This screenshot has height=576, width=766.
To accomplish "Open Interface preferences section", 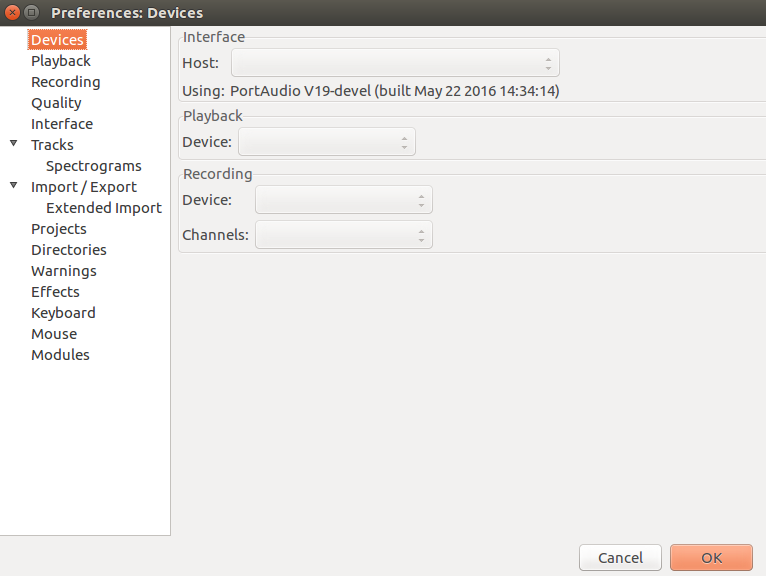I will 62,124.
